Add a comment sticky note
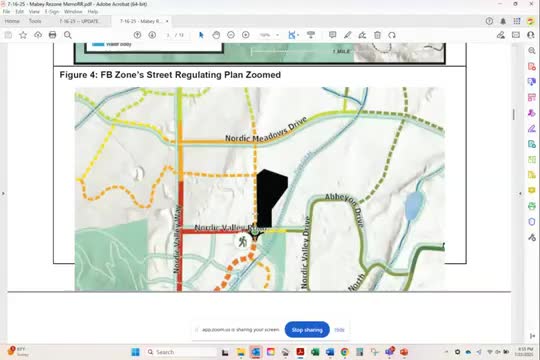Image resolution: width=540 pixels, height=360 pixels. [x=332, y=35]
